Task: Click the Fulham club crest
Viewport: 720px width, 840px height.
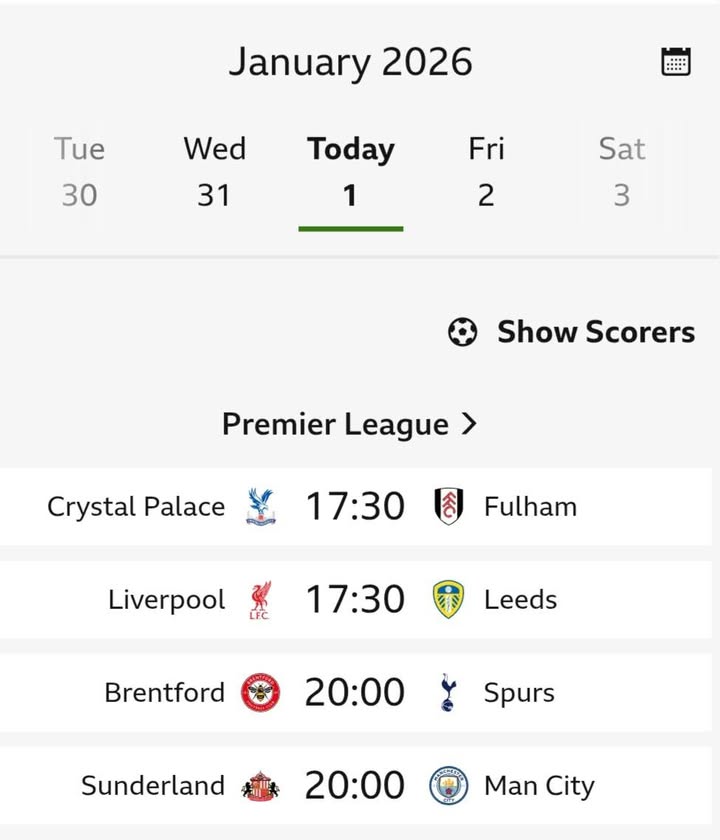Action: tap(449, 507)
